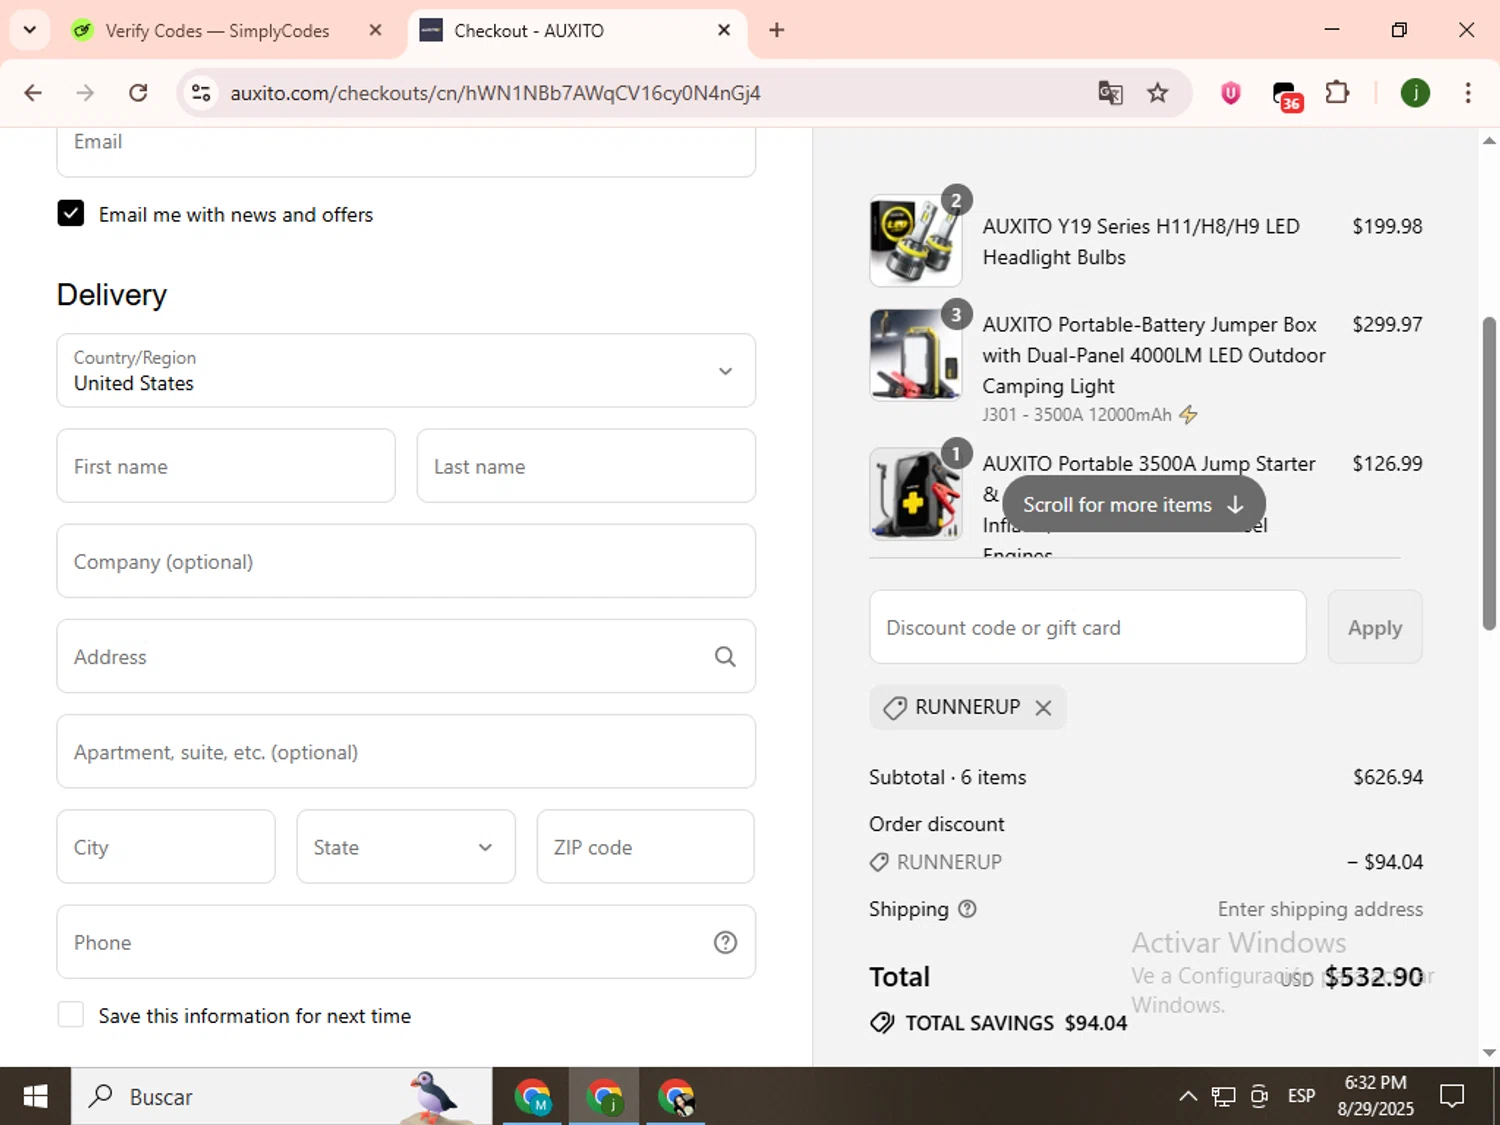Click the page scrollbar up arrow

(x=1489, y=141)
